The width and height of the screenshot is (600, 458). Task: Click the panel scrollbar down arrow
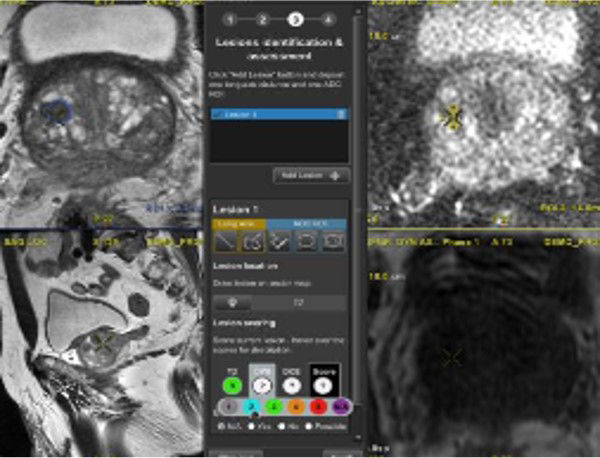tap(358, 437)
